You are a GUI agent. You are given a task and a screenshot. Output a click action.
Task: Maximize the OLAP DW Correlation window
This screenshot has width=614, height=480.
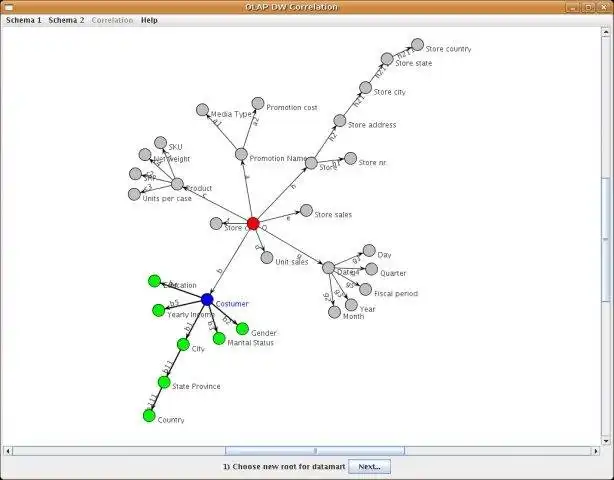click(588, 7)
